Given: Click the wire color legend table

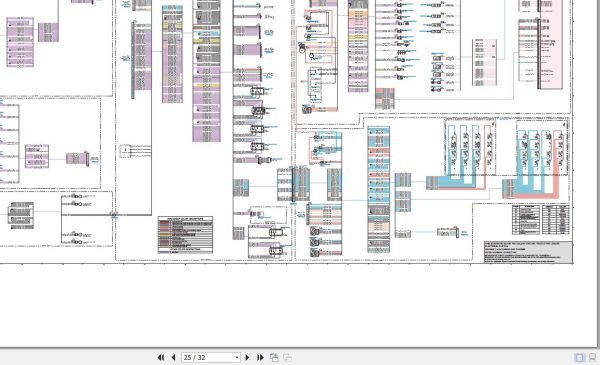Looking at the screenshot, I should [185, 235].
